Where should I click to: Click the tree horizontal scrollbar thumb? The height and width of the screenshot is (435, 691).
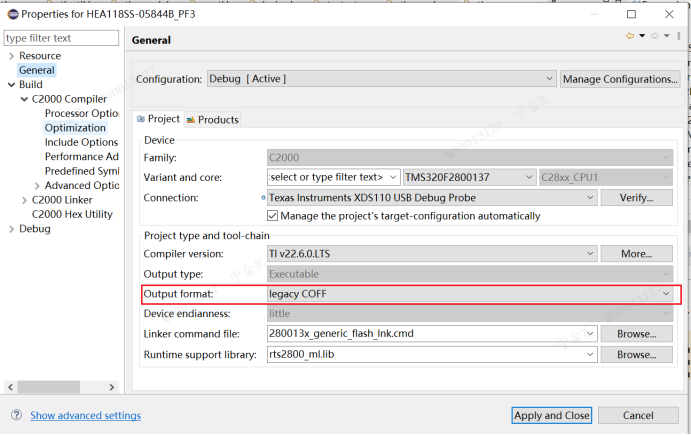coord(48,387)
